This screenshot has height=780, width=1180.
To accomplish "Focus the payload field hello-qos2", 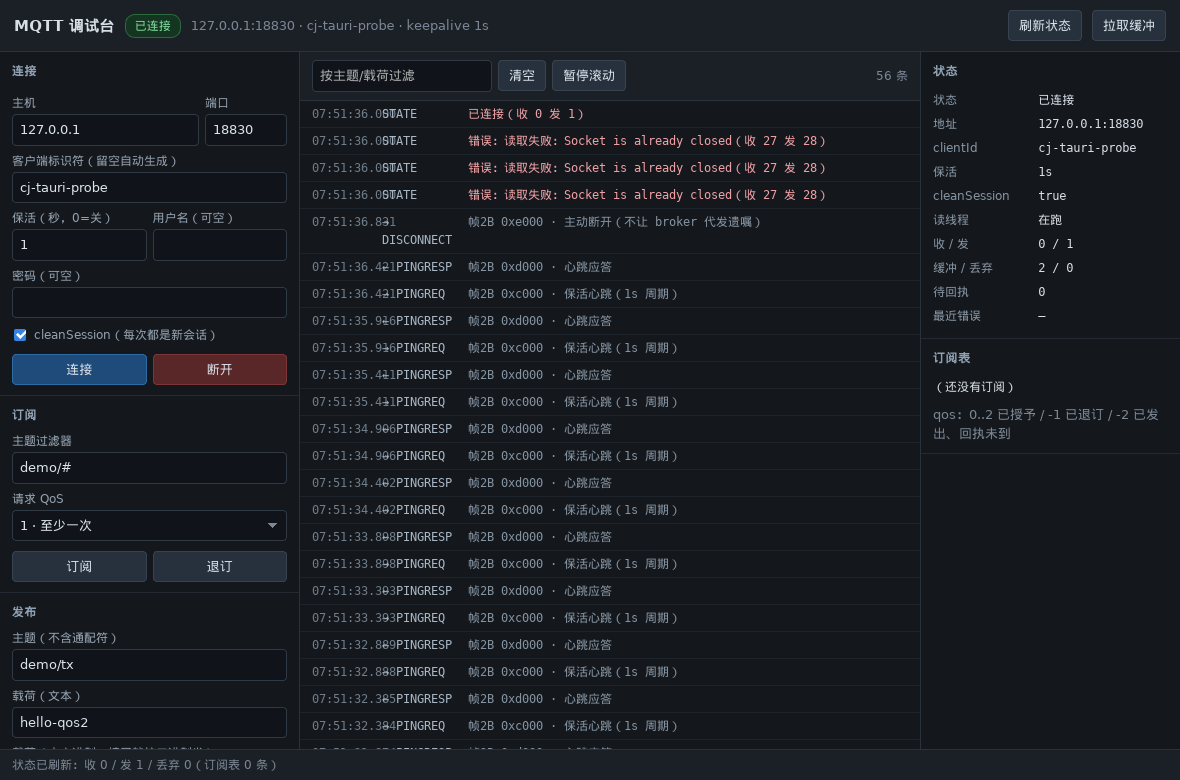I will [149, 723].
